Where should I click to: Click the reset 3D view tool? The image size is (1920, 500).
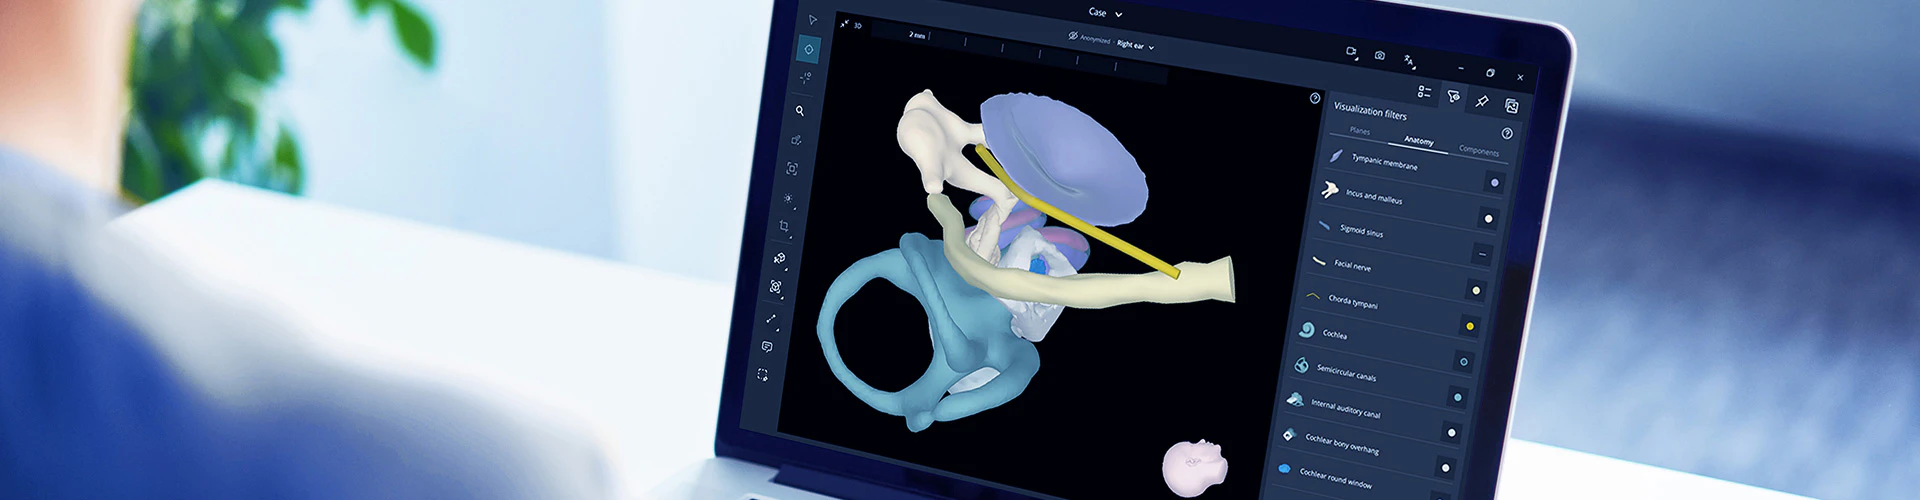click(776, 288)
